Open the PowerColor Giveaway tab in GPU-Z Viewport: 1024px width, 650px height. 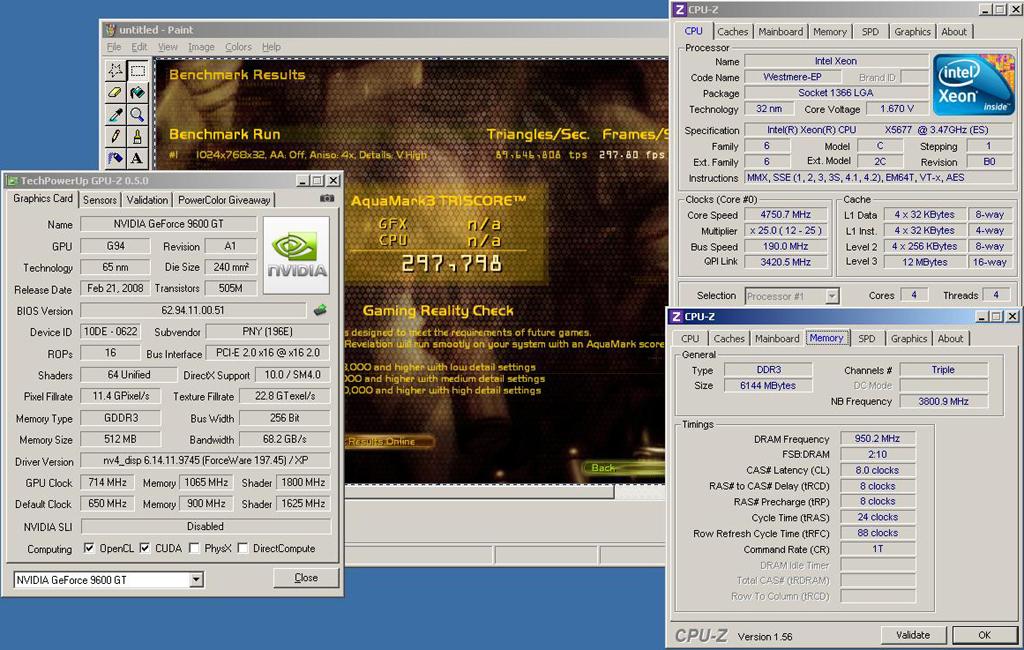click(x=224, y=200)
